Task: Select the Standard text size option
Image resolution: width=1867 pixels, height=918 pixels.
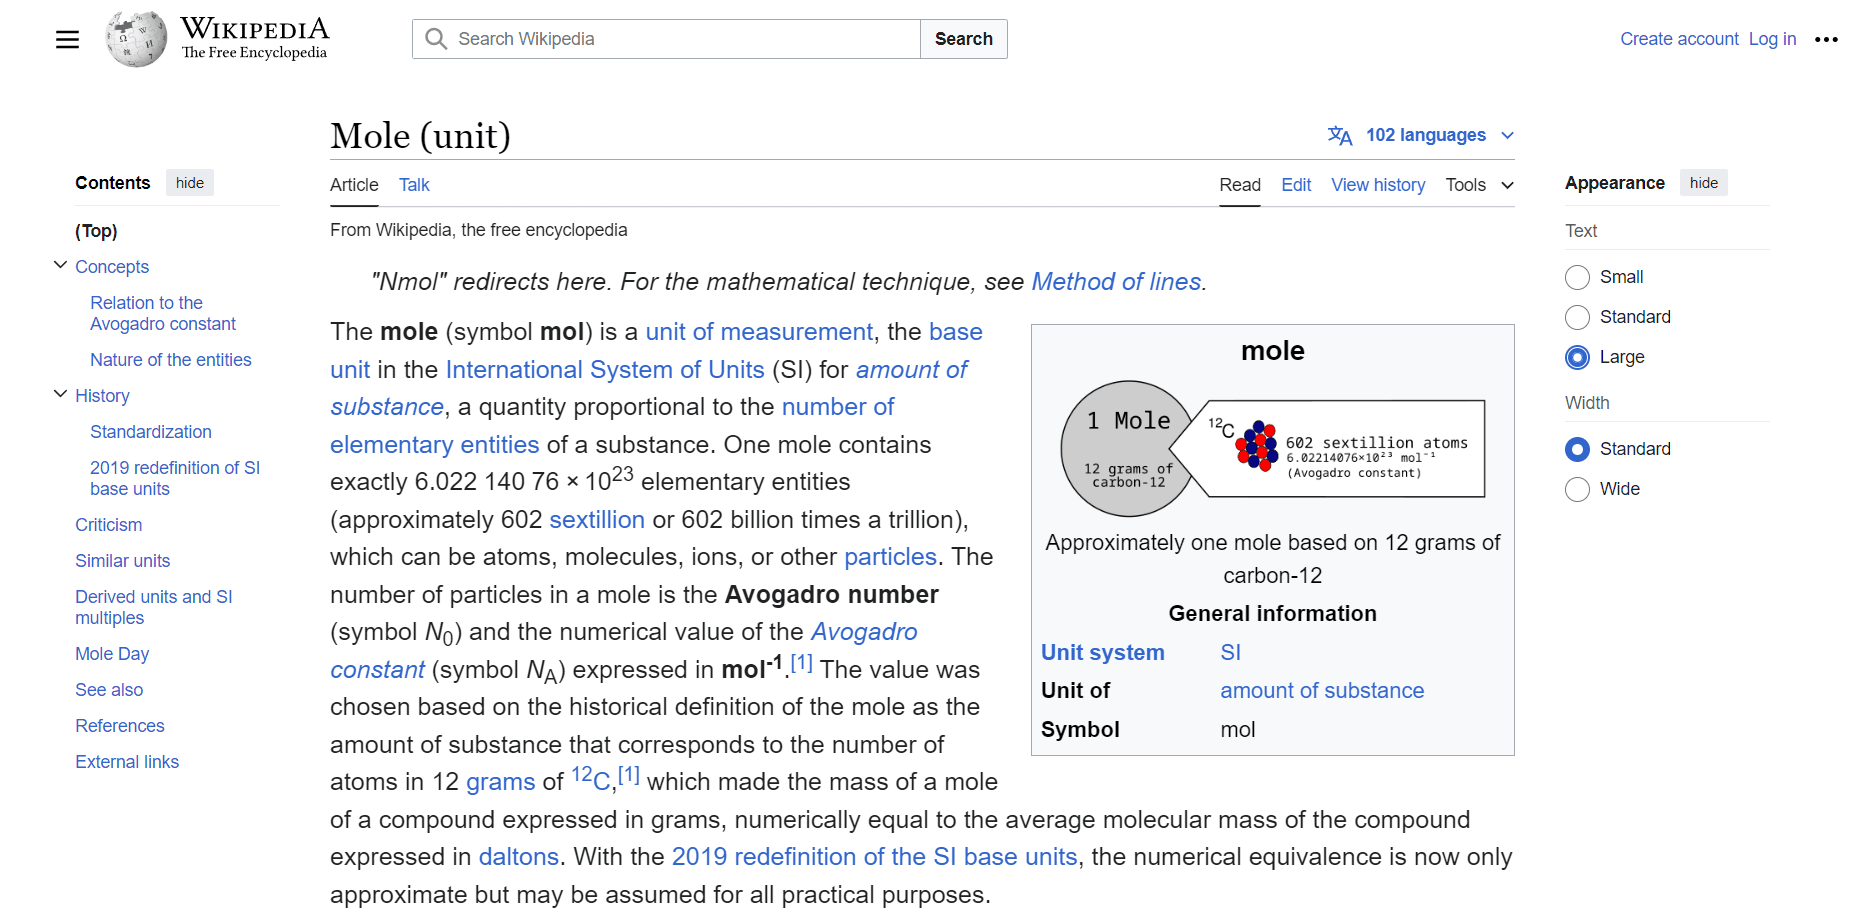Action: tap(1577, 317)
